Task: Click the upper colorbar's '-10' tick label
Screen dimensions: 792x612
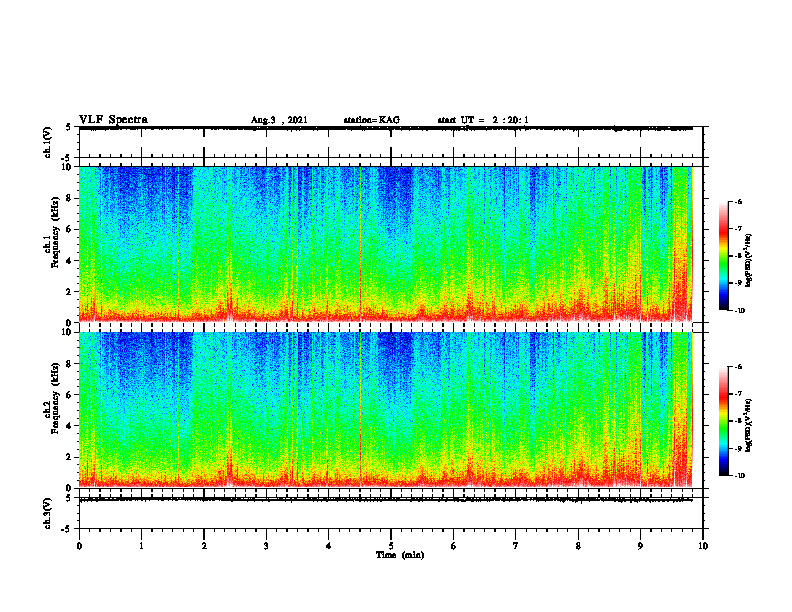Action: click(739, 311)
